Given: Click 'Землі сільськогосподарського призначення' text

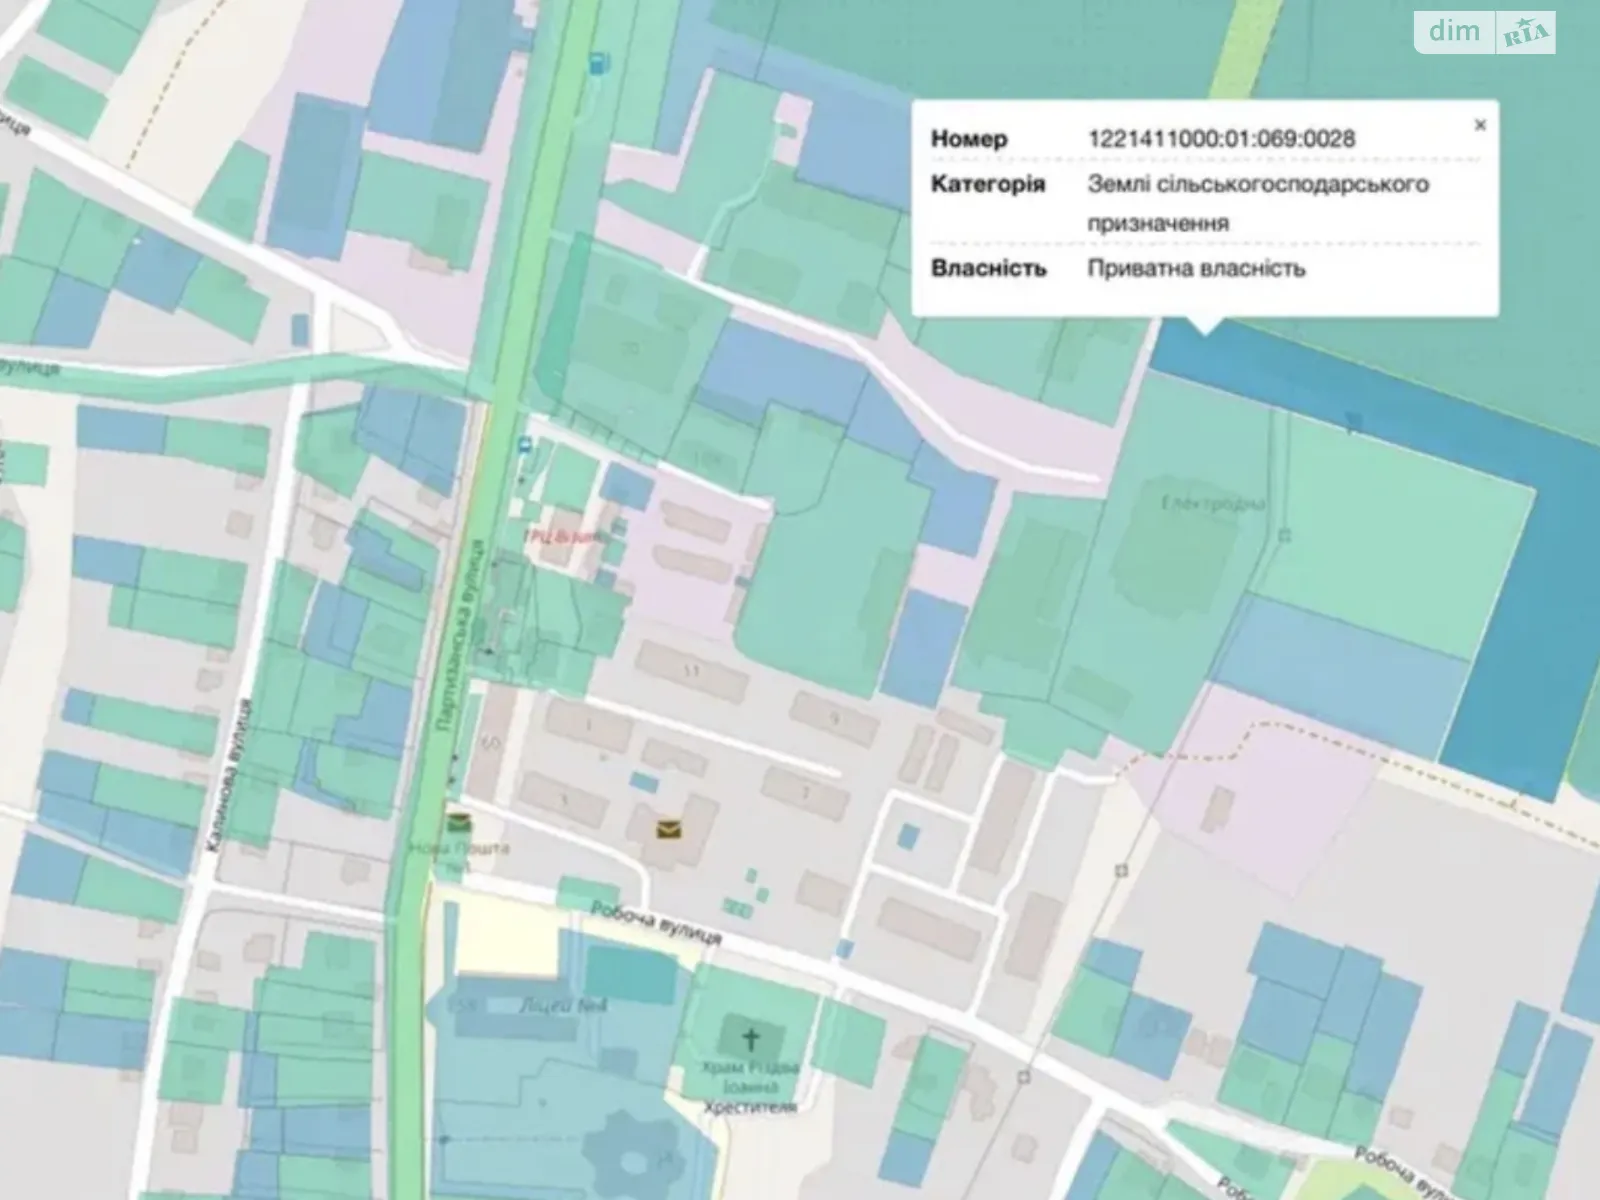Looking at the screenshot, I should 1258,203.
